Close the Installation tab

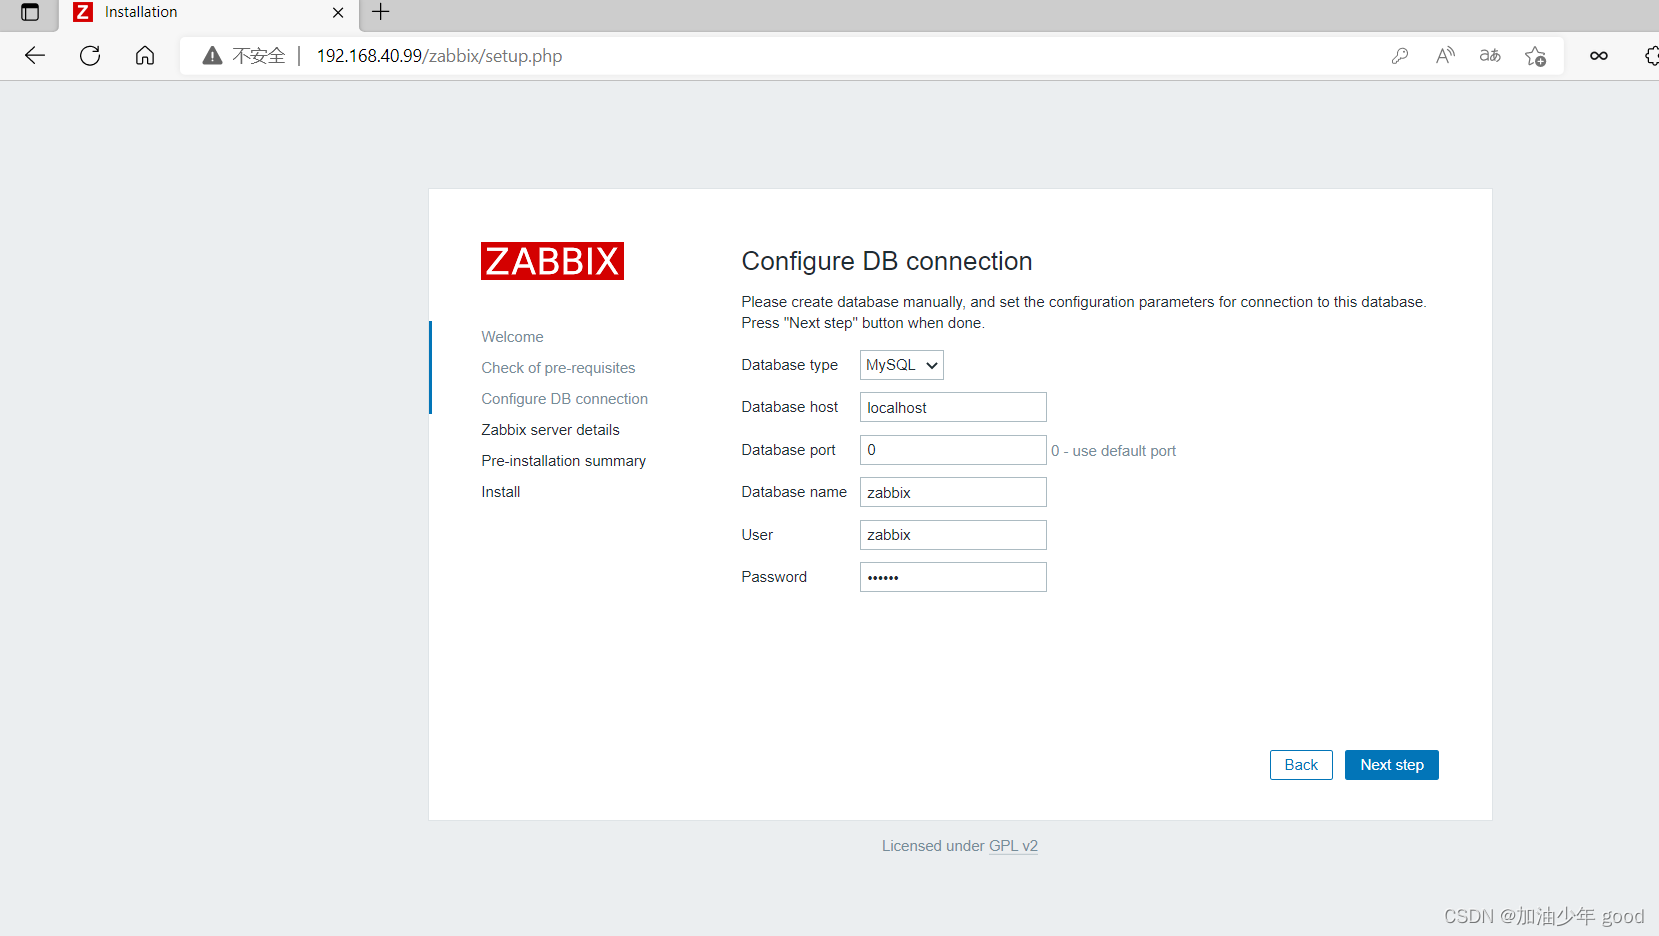click(338, 13)
